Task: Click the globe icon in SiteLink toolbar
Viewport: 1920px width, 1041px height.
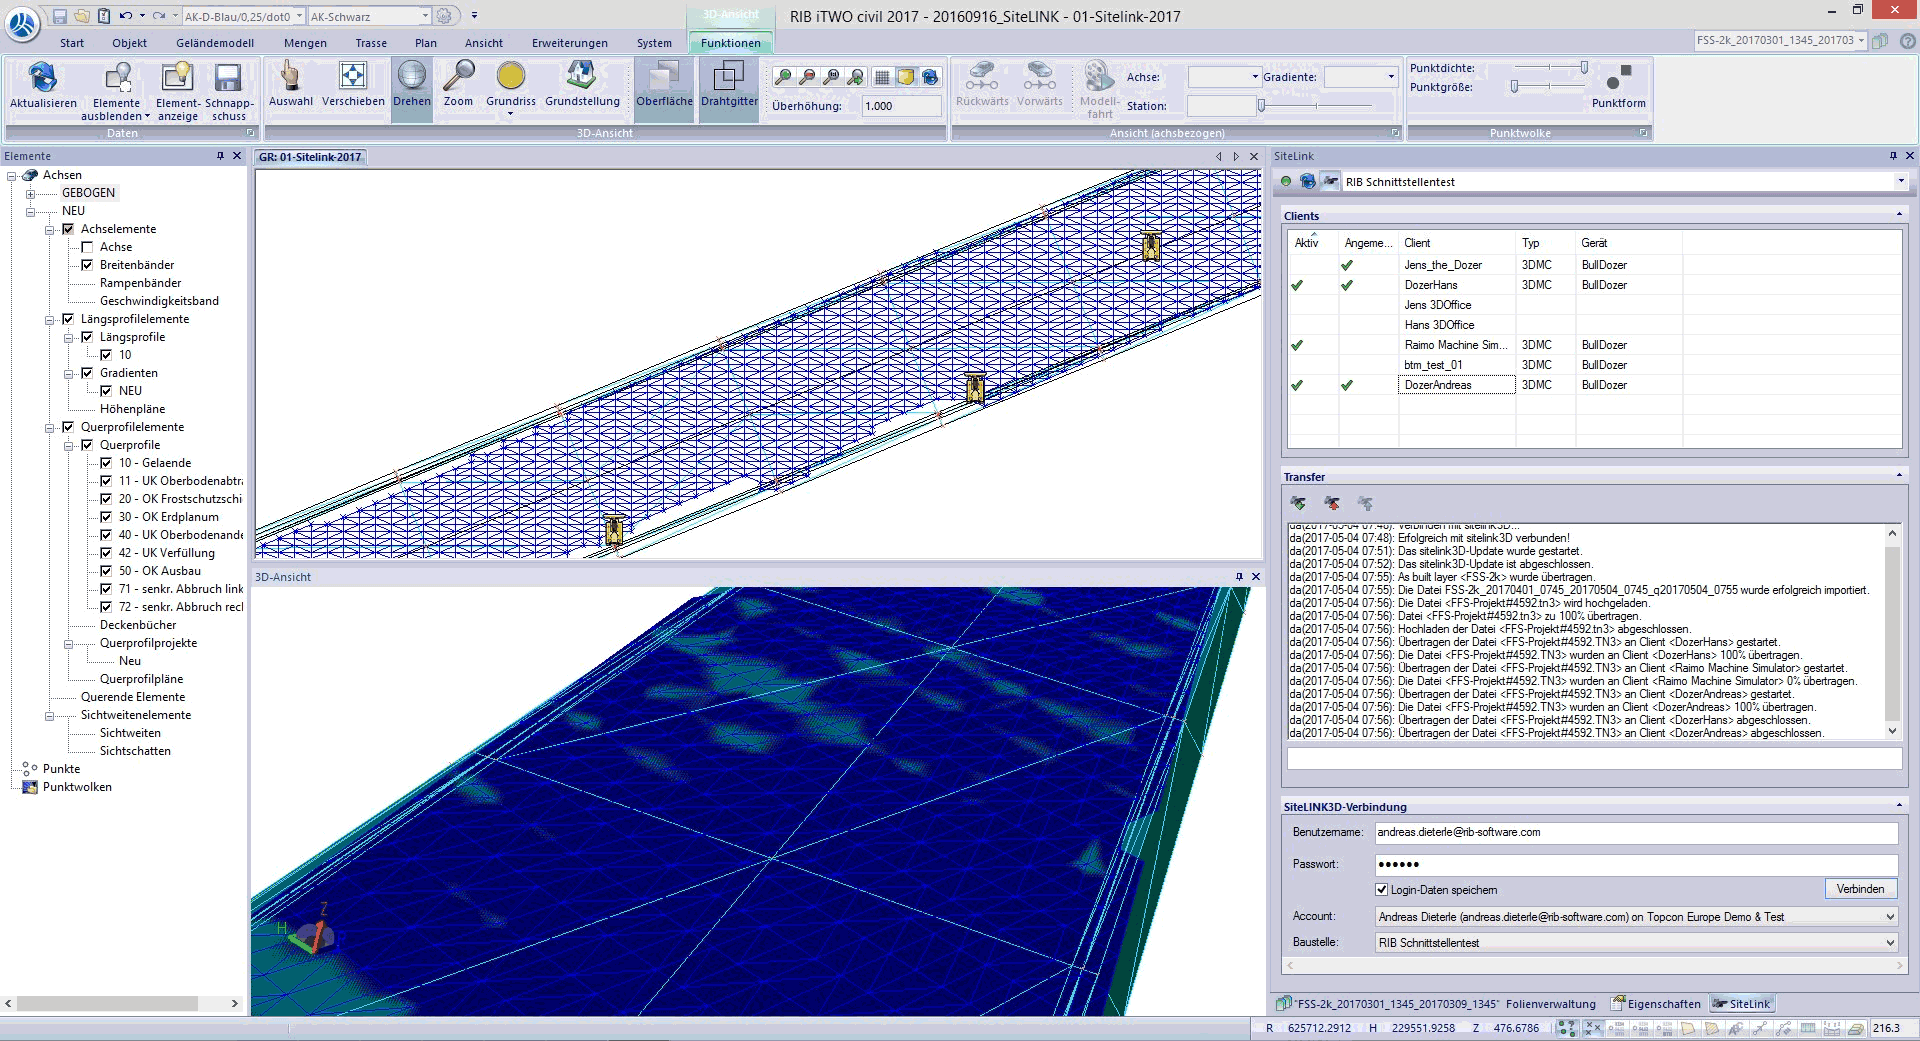Action: tap(1307, 181)
